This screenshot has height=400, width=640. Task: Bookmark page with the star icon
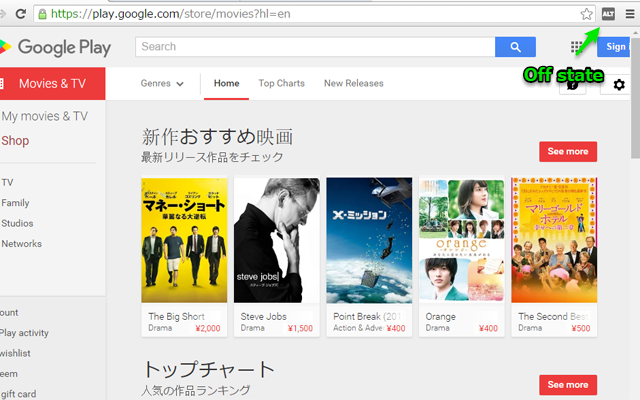click(x=587, y=14)
